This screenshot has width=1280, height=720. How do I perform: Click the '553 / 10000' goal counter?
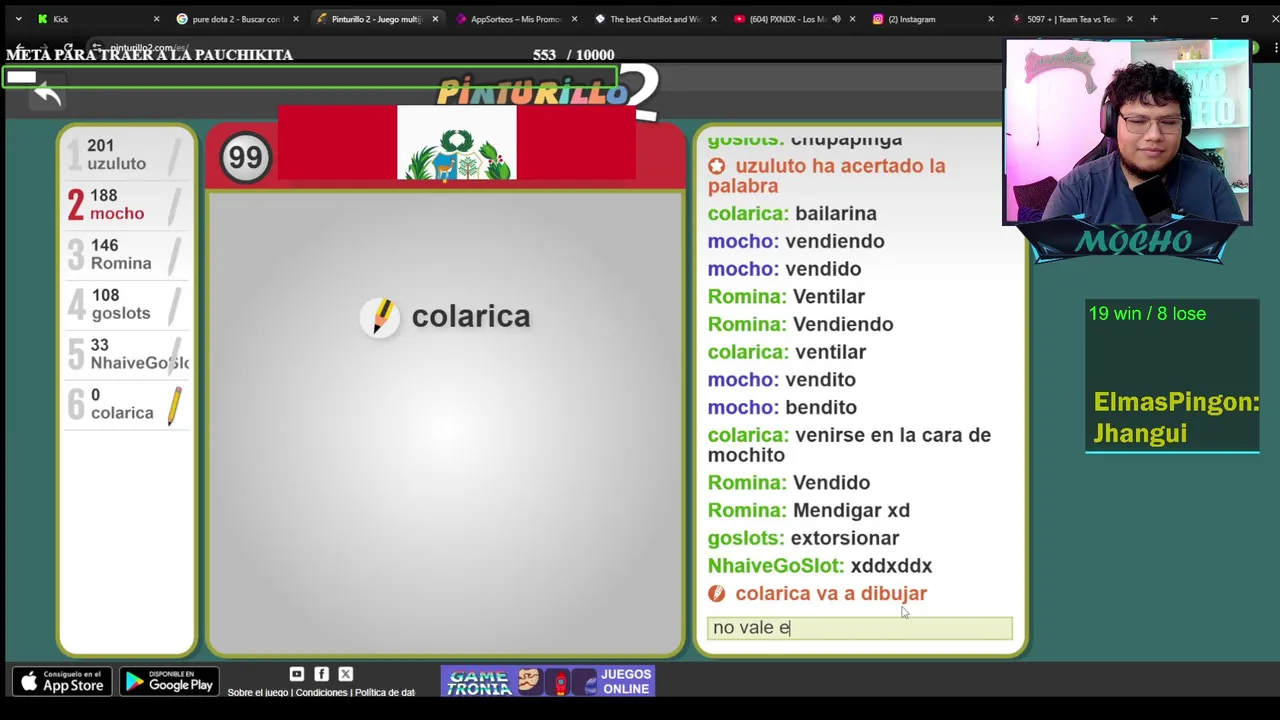pyautogui.click(x=573, y=55)
